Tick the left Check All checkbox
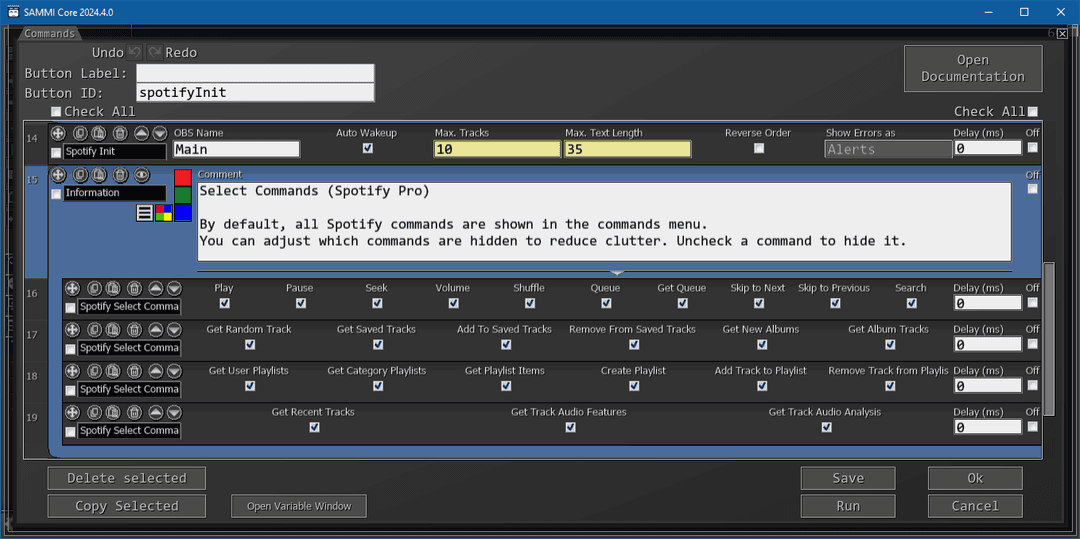 pos(56,112)
